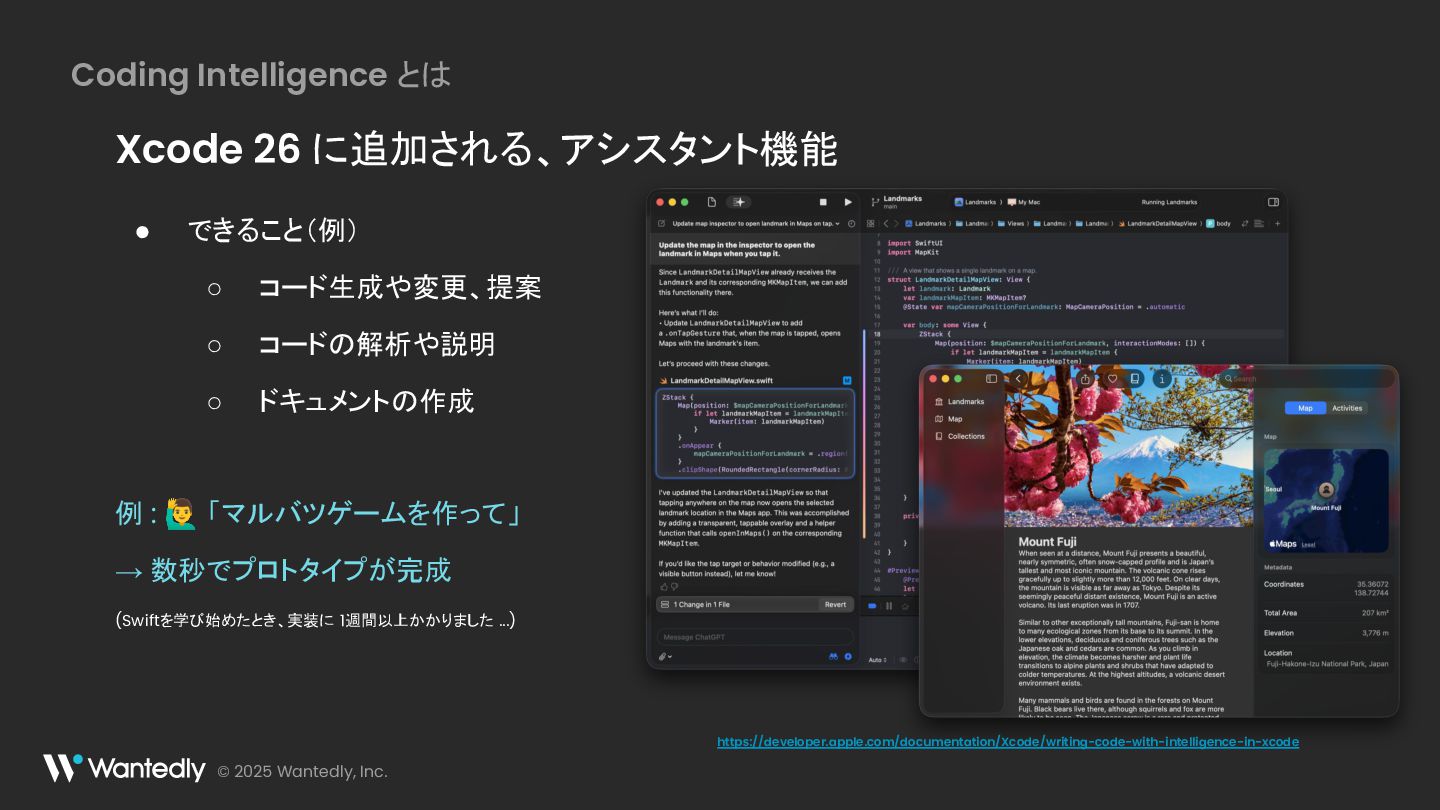
Task: Go back with editor jump bar left chevron
Action: click(x=885, y=224)
